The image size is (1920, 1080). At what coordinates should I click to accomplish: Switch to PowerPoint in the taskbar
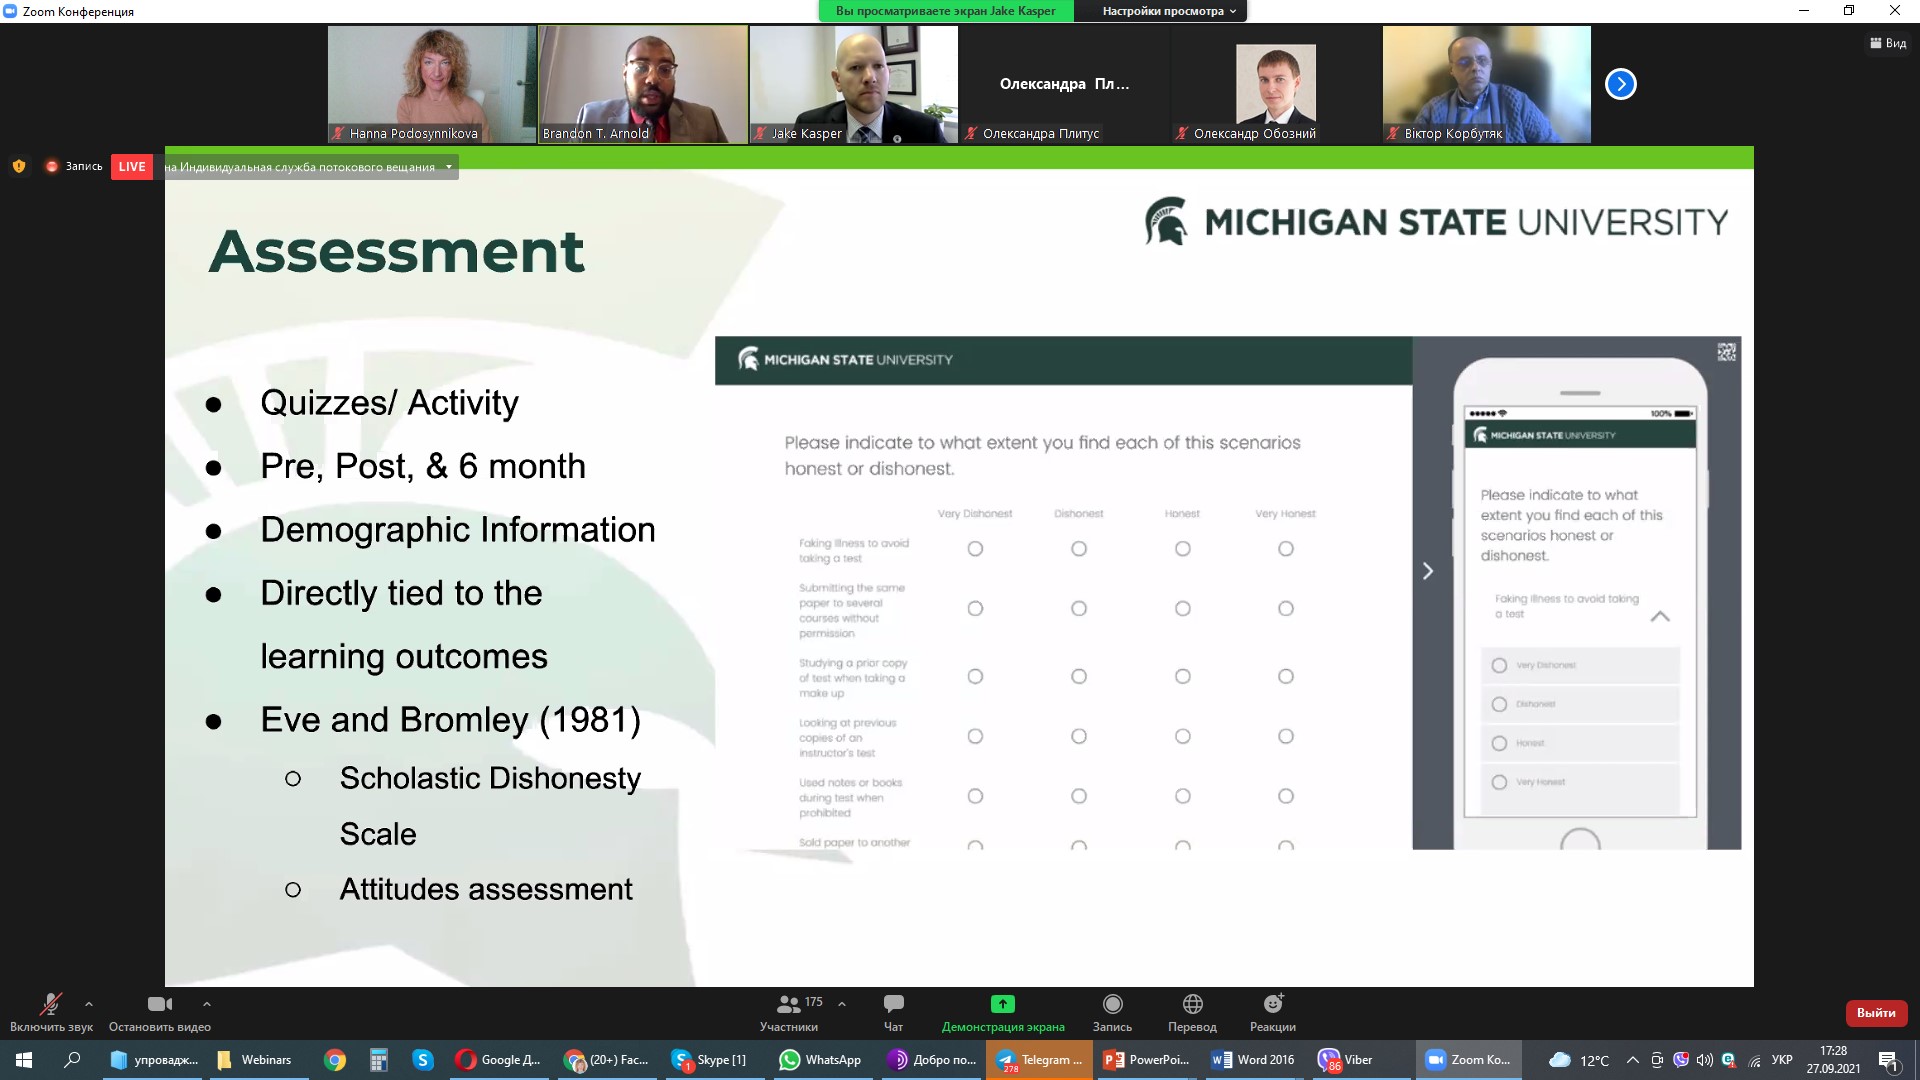pyautogui.click(x=1147, y=1060)
